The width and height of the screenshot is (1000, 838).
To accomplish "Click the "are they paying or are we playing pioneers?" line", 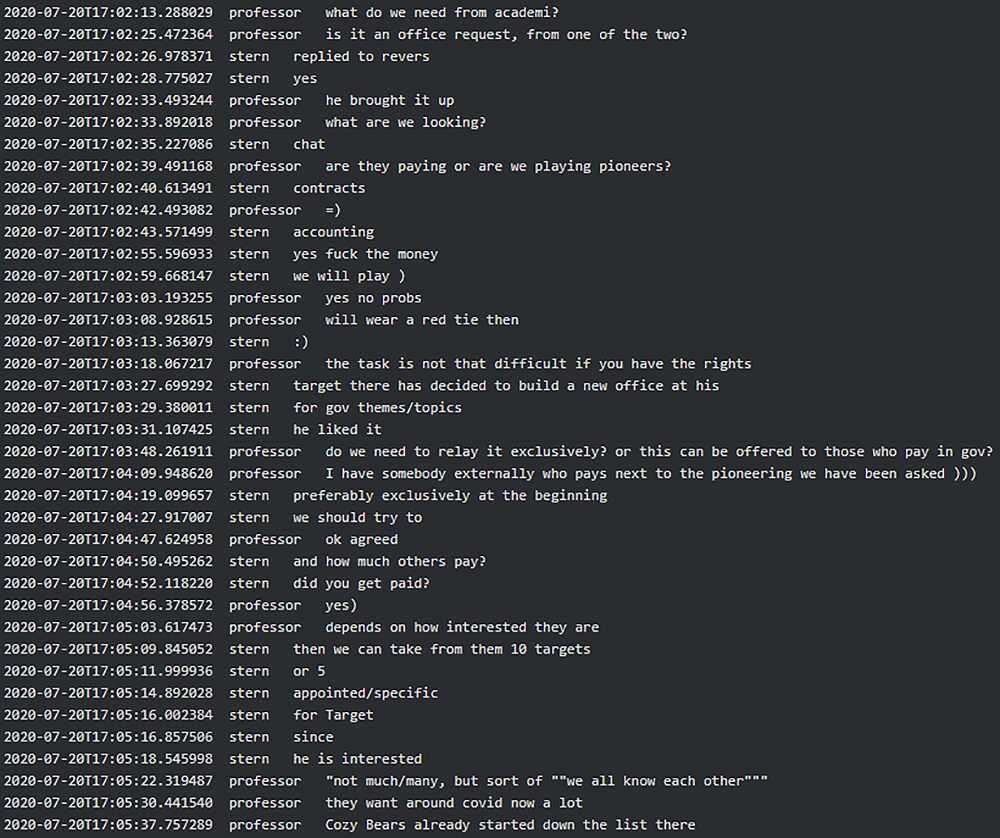I will [498, 166].
